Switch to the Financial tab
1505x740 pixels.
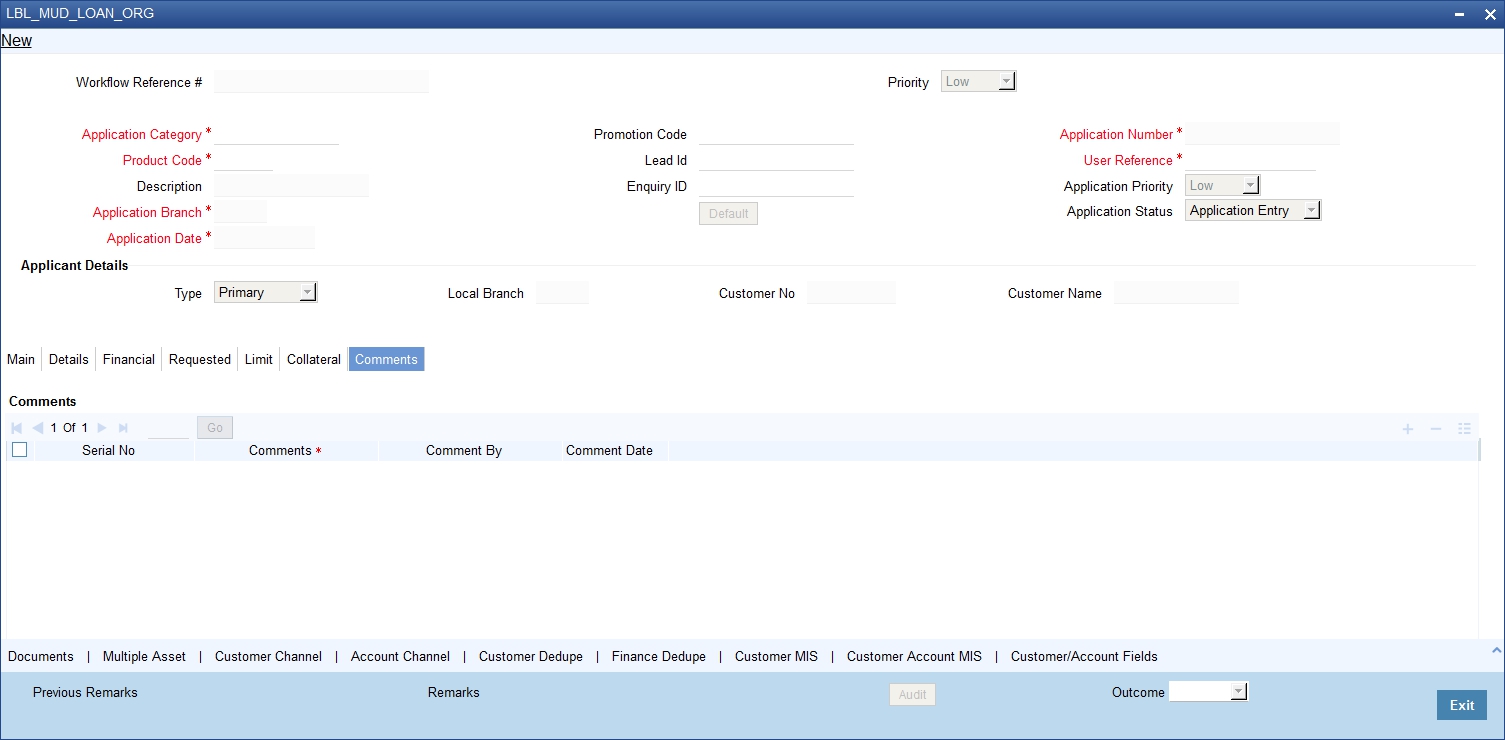129,360
